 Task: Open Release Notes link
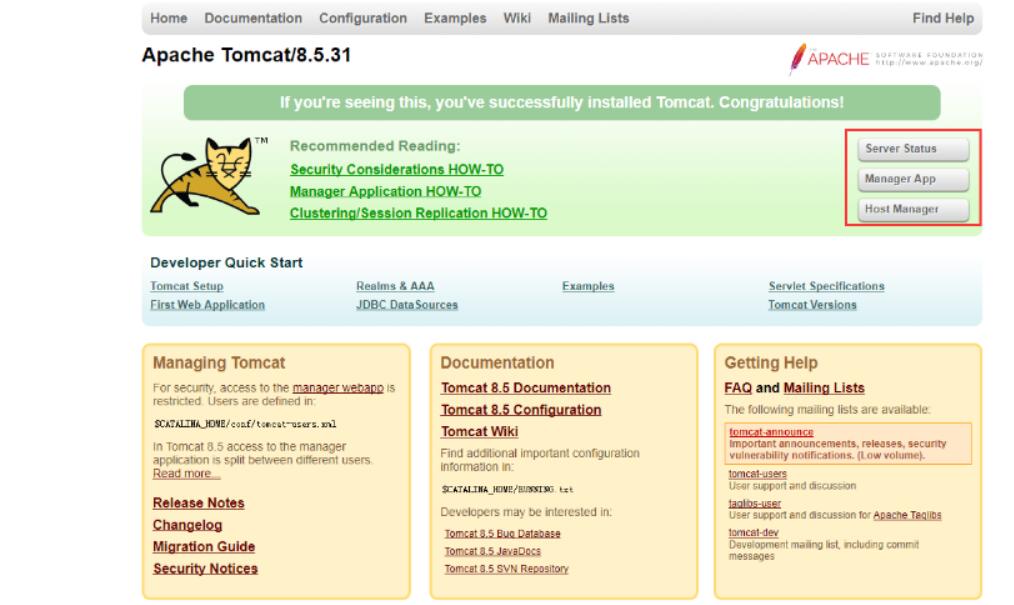click(x=199, y=503)
